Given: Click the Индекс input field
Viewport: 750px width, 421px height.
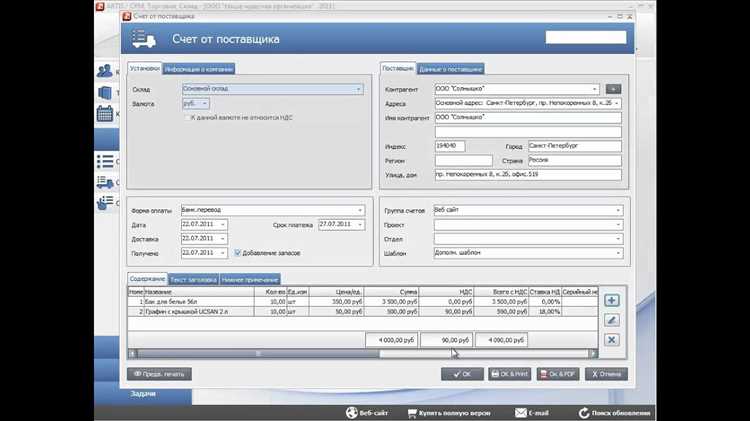Looking at the screenshot, I should pyautogui.click(x=450, y=146).
